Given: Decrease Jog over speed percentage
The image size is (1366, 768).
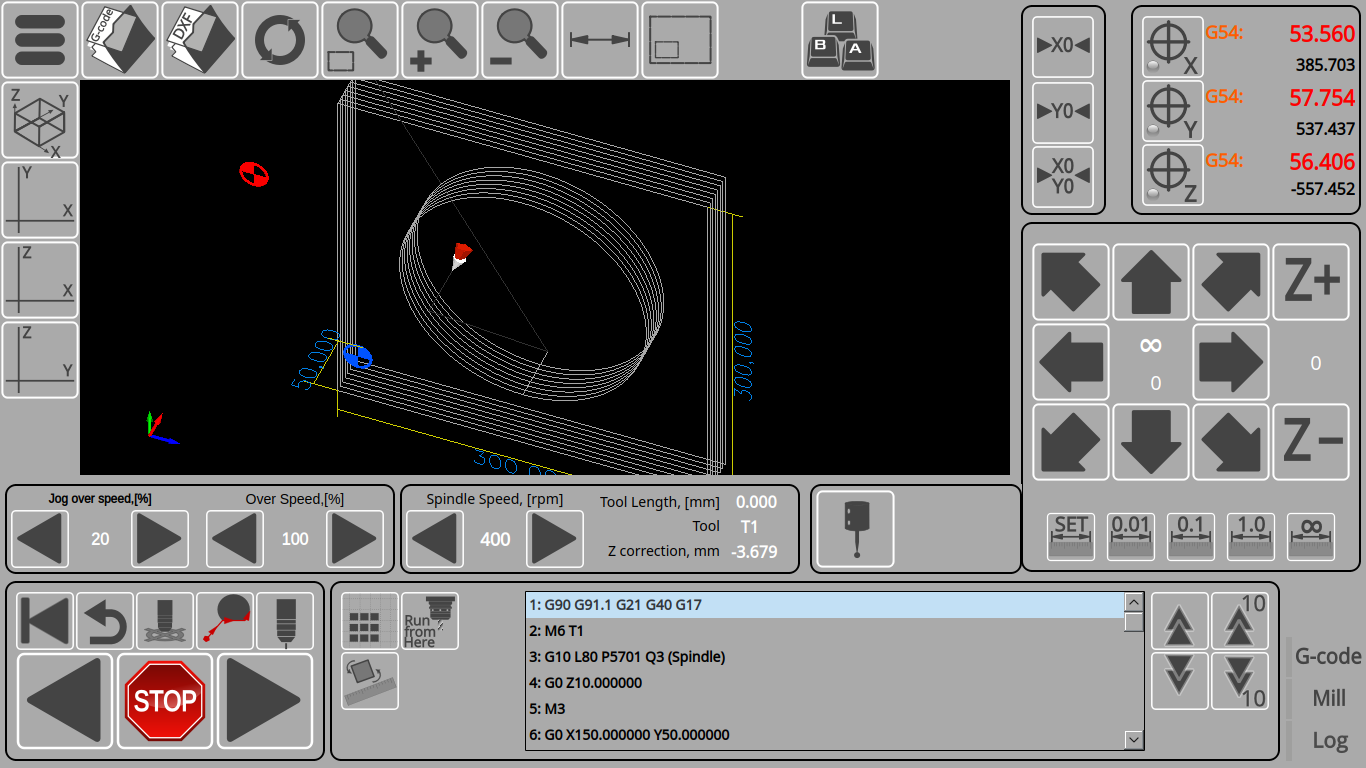Looking at the screenshot, I should click(x=41, y=539).
